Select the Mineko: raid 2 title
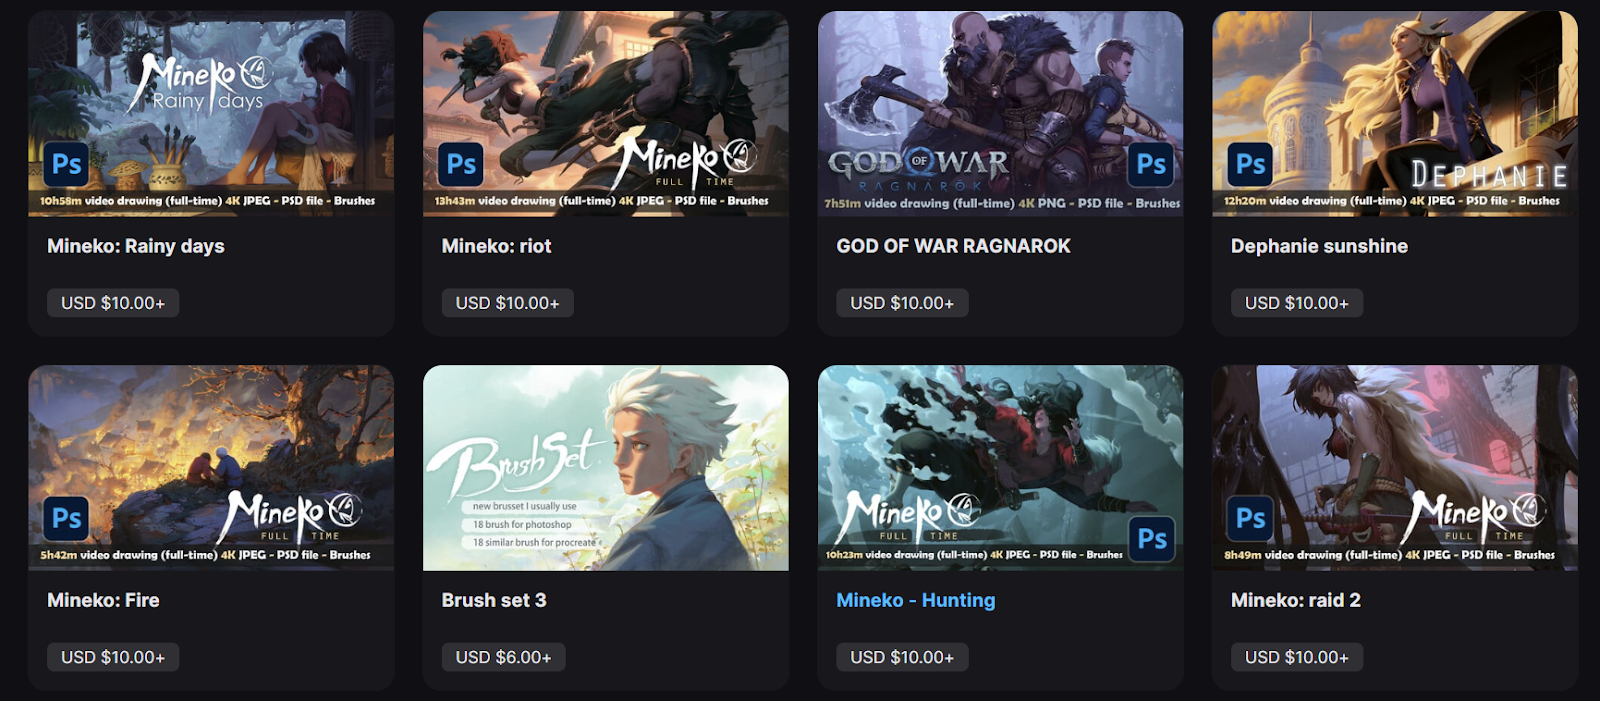1600x701 pixels. [1296, 600]
